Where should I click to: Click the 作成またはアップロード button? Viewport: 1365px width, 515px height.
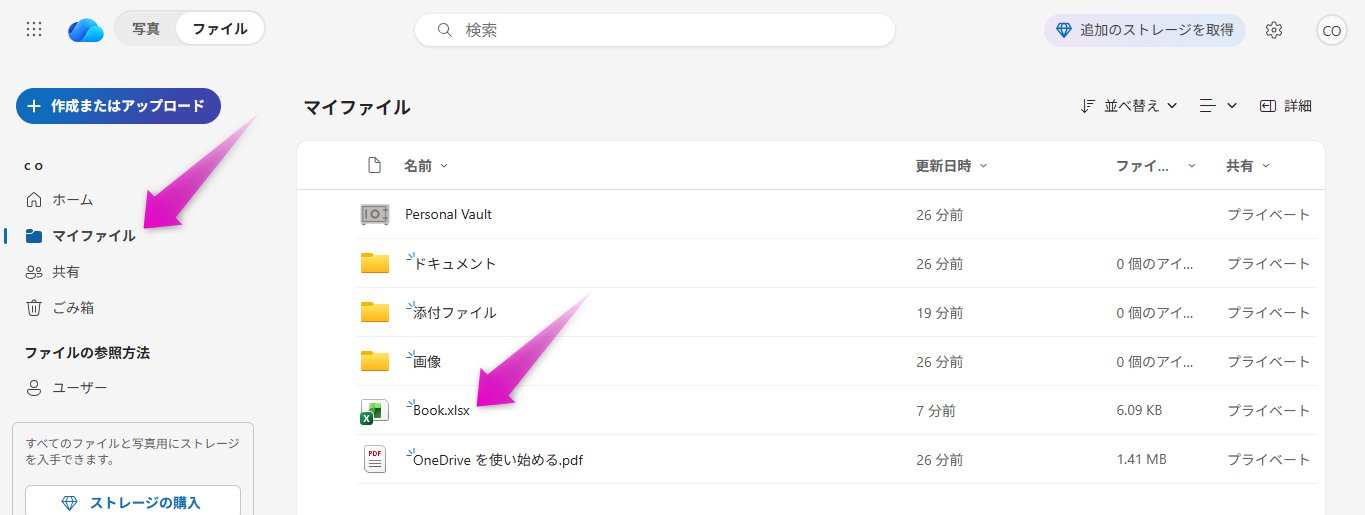[x=118, y=106]
